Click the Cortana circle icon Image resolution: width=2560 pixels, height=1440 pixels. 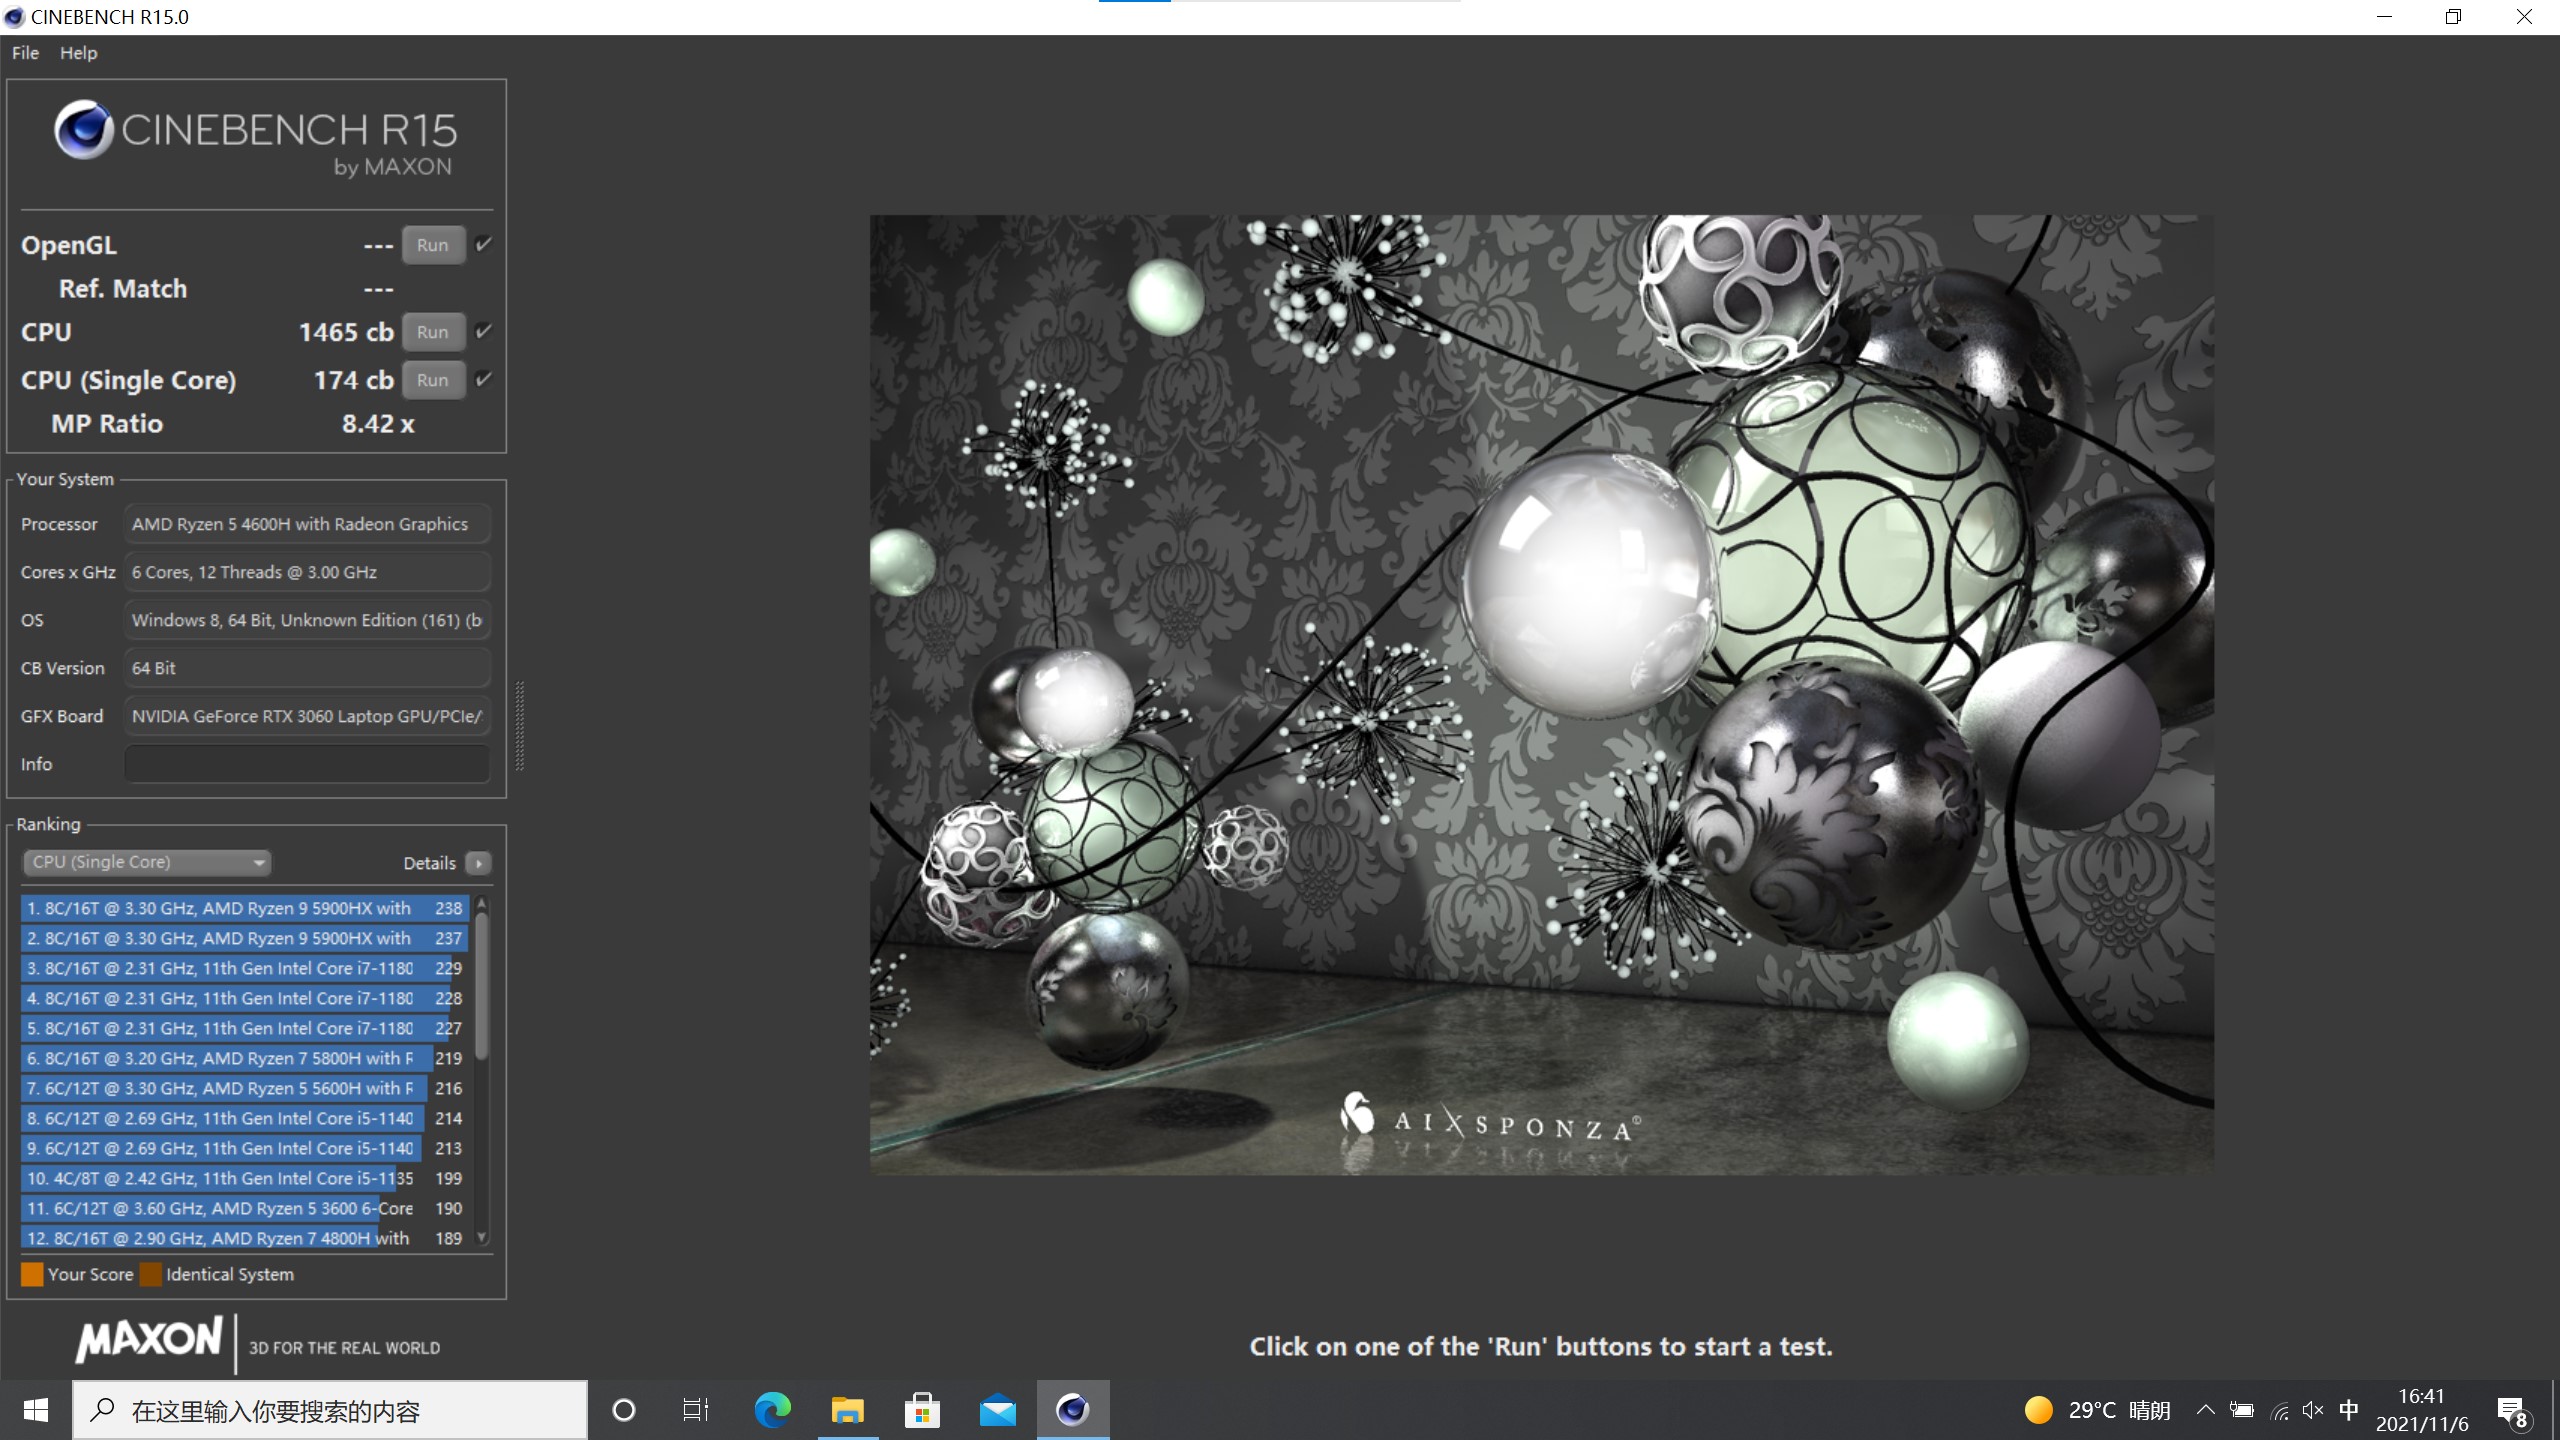coord(623,1410)
